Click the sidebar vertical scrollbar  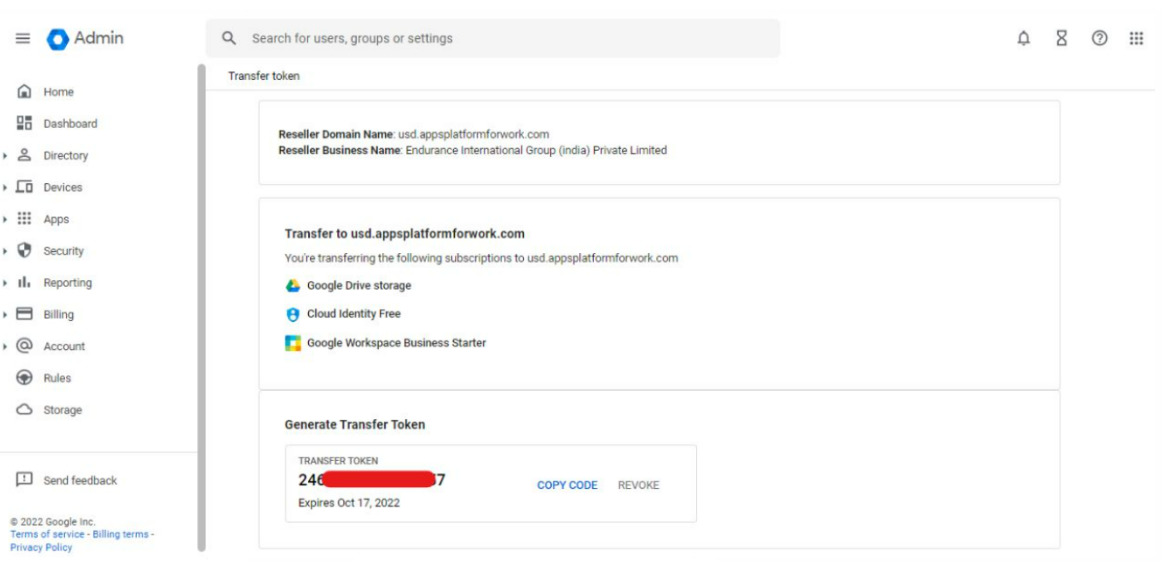201,308
